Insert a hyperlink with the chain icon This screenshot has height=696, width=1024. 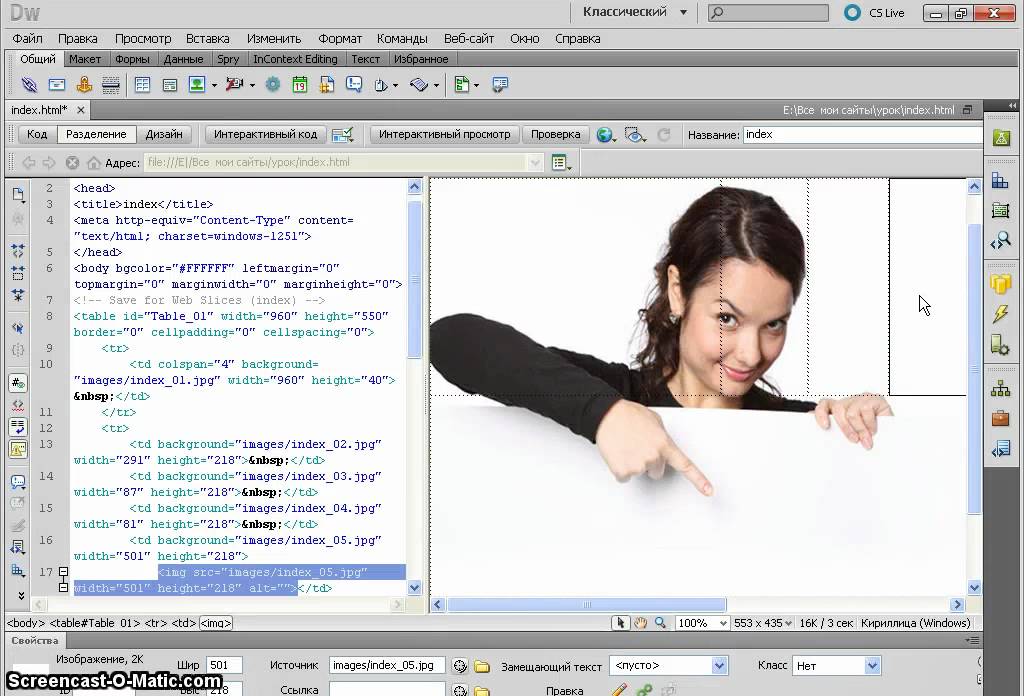(x=29, y=84)
